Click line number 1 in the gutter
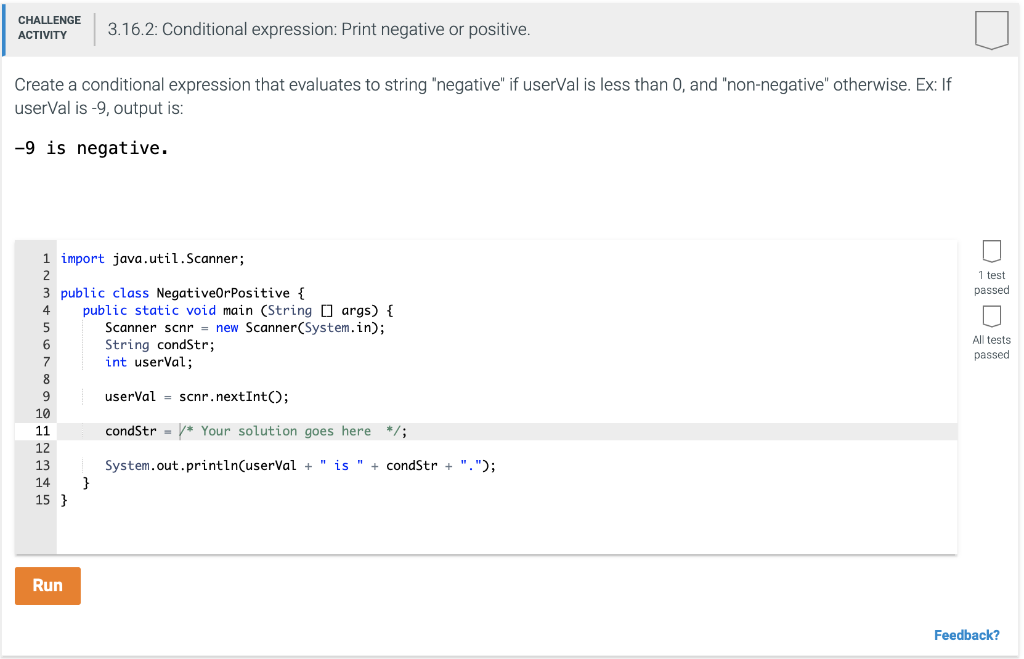The height and width of the screenshot is (659, 1024). coord(46,258)
